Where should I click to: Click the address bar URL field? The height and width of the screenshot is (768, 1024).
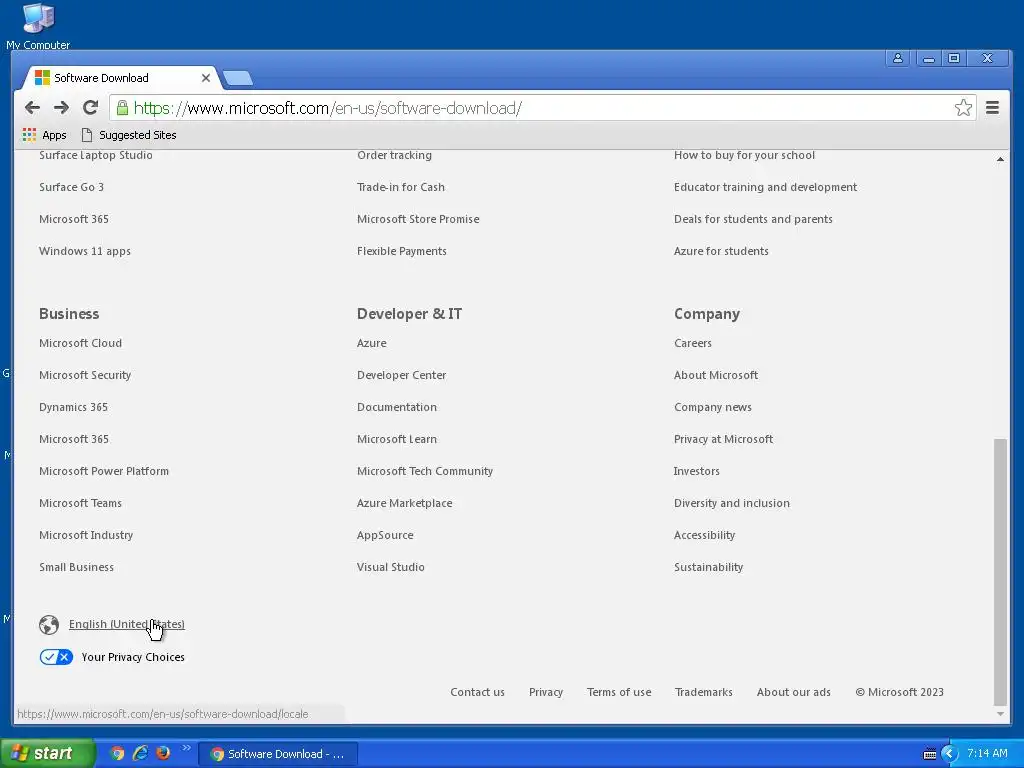click(542, 108)
